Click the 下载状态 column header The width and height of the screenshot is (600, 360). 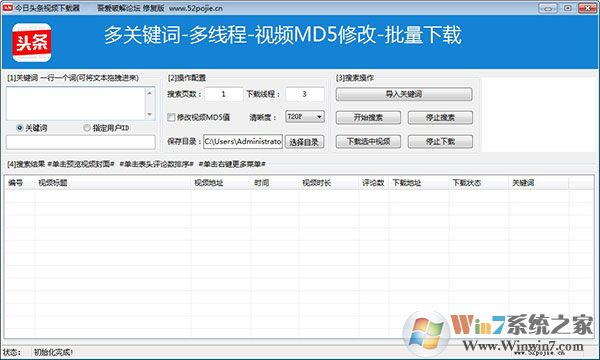click(479, 183)
